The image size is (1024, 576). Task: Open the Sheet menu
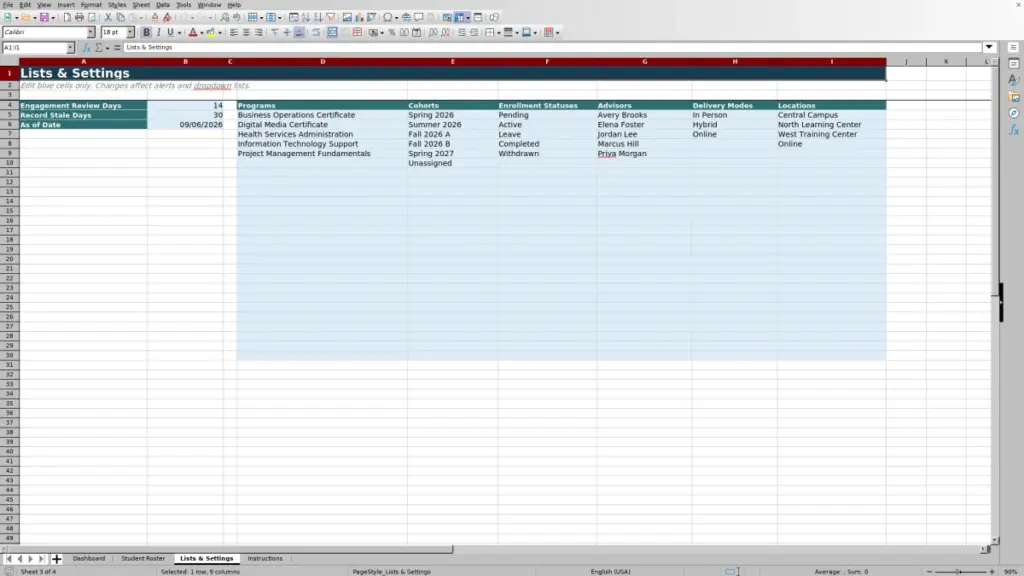point(141,5)
